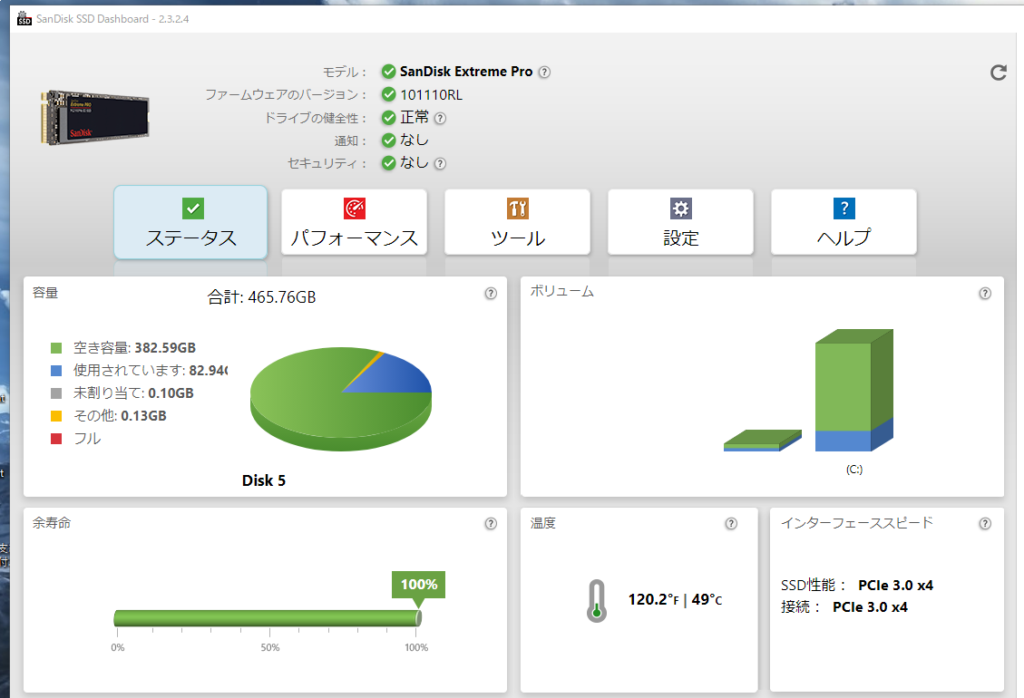This screenshot has width=1024, height=698.
Task: Click the 空き容量: 382.59GB text
Action: (x=135, y=348)
